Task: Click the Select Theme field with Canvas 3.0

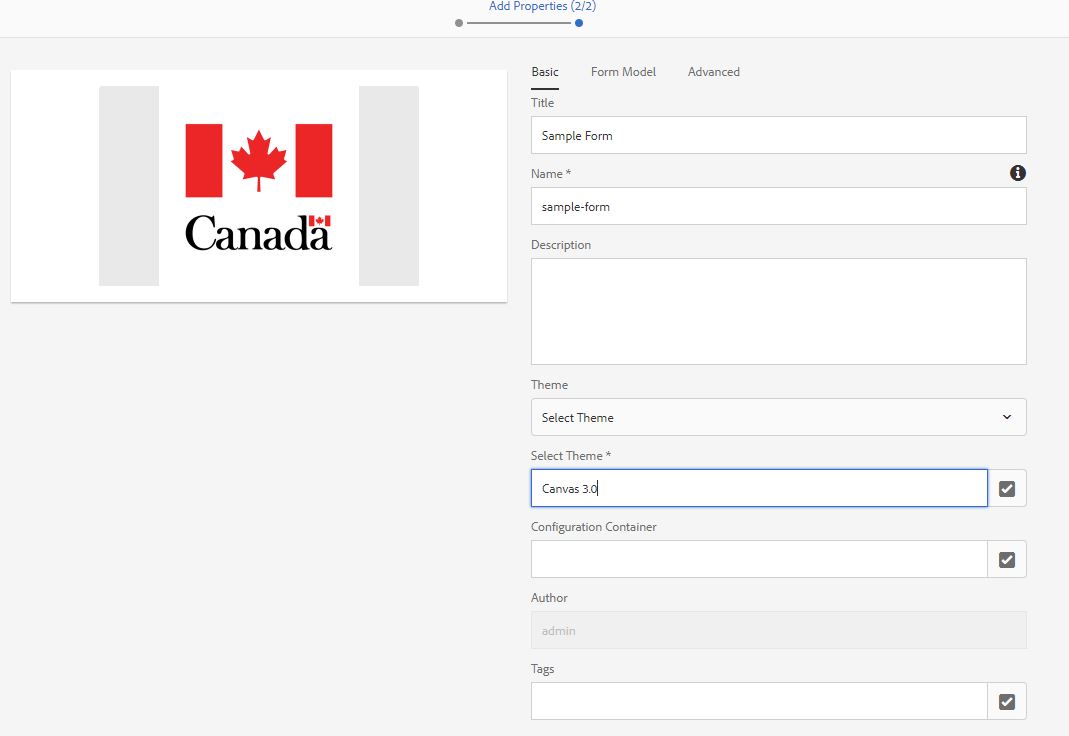Action: tap(759, 488)
